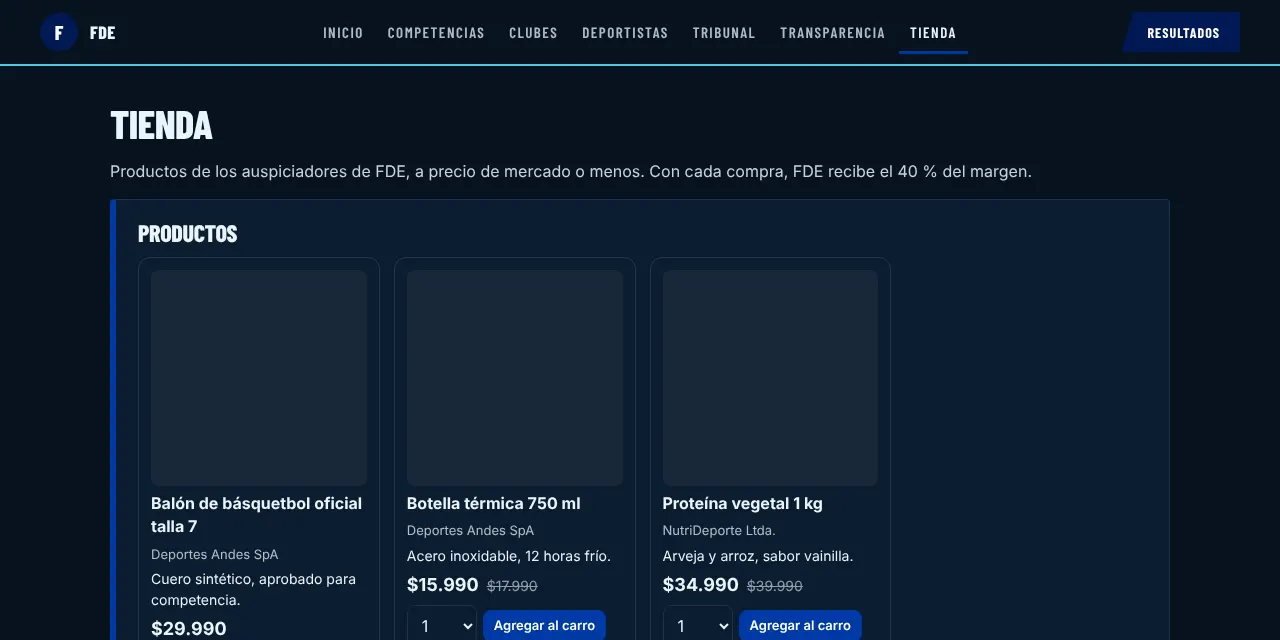Image resolution: width=1280 pixels, height=640 pixels.
Task: Click the Resultados button
Action: pyautogui.click(x=1182, y=33)
